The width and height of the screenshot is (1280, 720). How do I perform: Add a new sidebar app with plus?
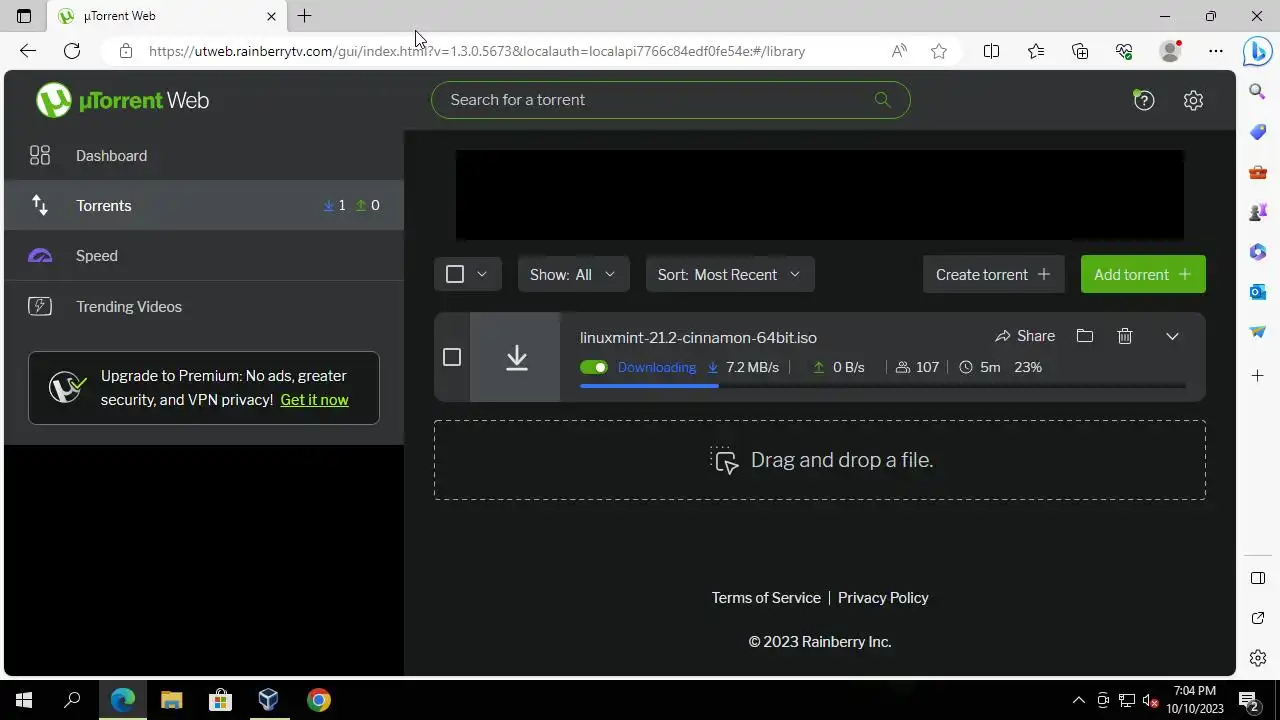coord(1258,375)
